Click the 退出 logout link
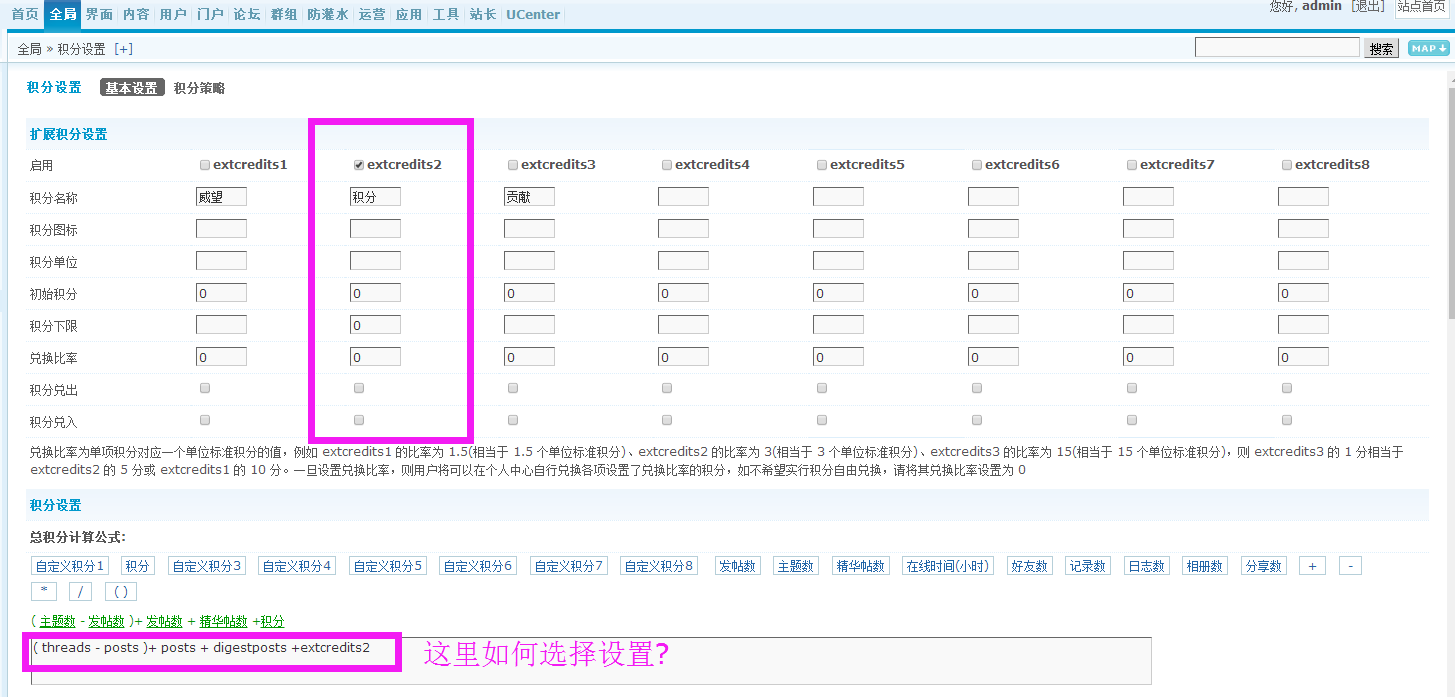The image size is (1455, 697). pos(1368,6)
